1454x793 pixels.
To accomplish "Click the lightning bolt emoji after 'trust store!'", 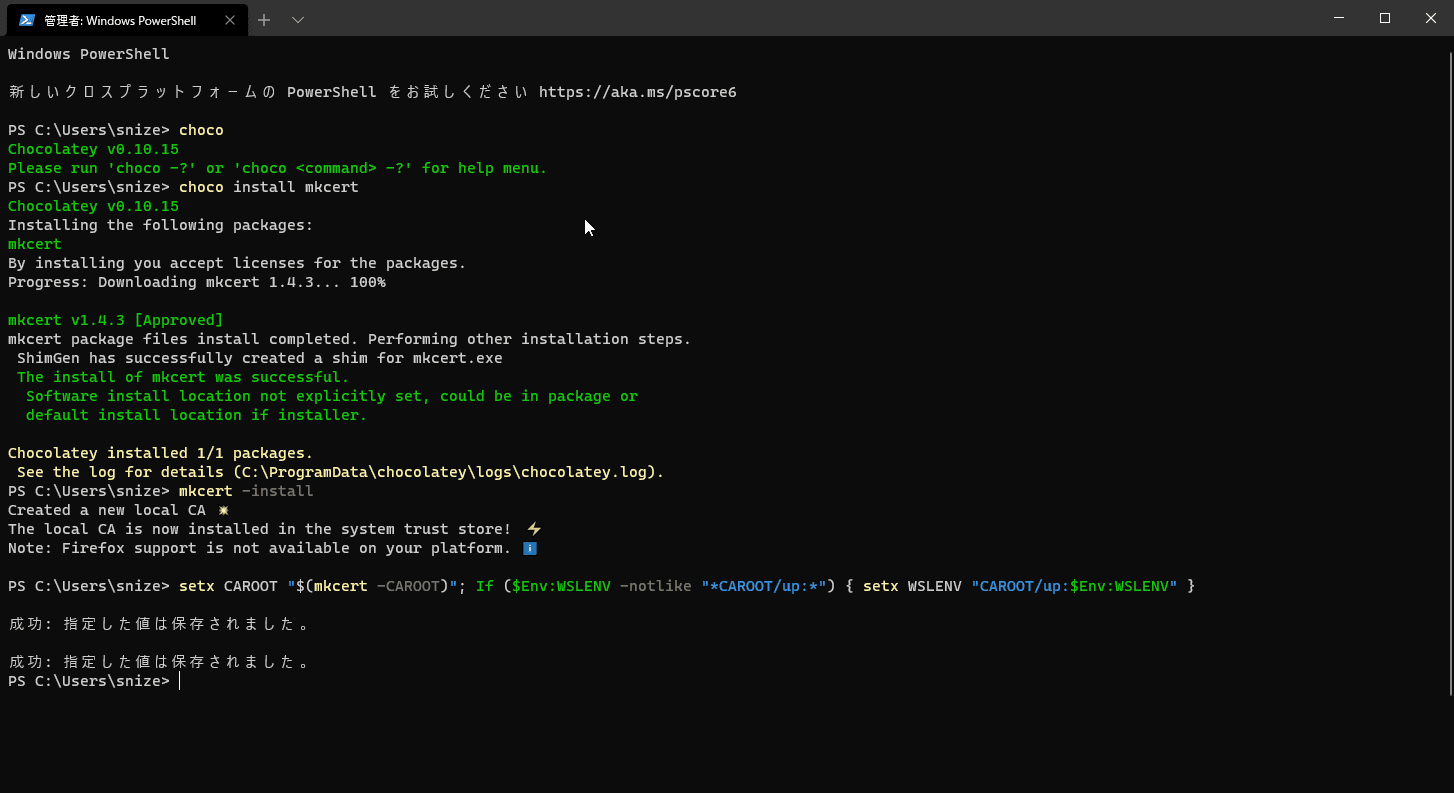I will point(534,529).
